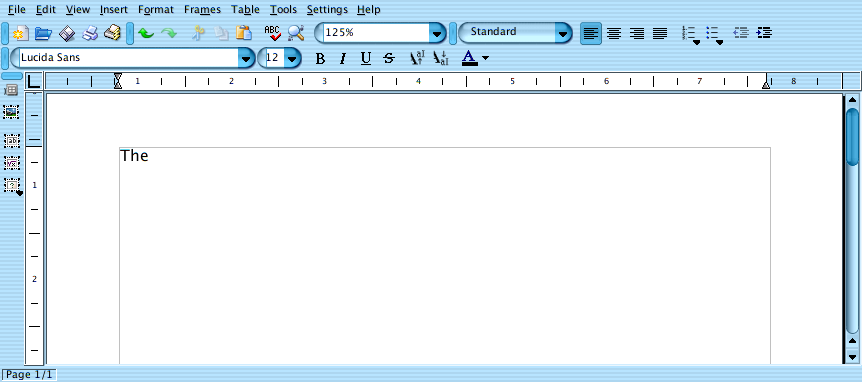Insert a picture frame from side toolbar
Image resolution: width=862 pixels, height=382 pixels.
click(x=11, y=112)
